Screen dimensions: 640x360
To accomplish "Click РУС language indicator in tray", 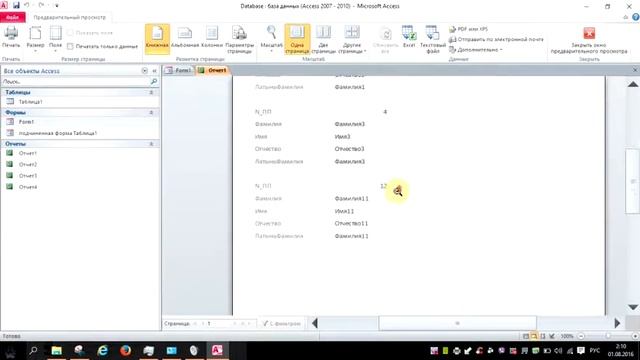I will 595,351.
